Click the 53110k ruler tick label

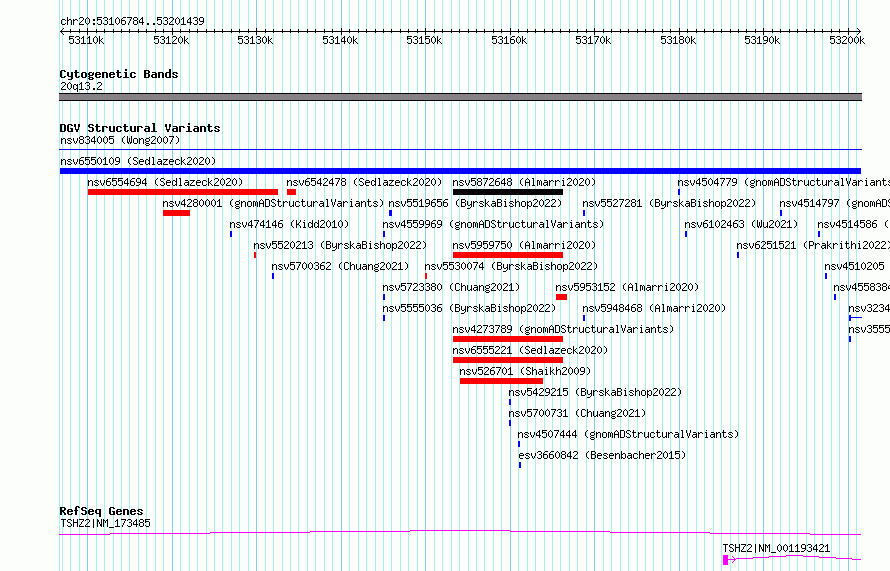click(x=86, y=40)
